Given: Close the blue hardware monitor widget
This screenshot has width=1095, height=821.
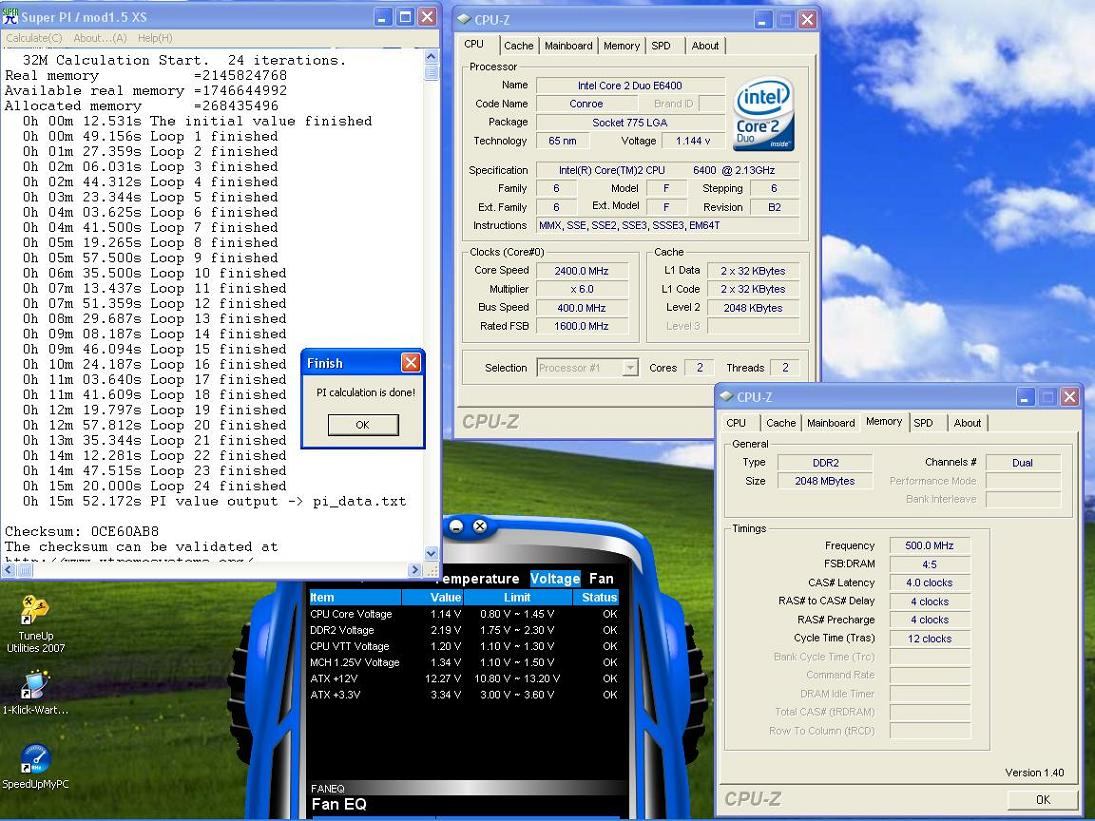Looking at the screenshot, I should [479, 526].
